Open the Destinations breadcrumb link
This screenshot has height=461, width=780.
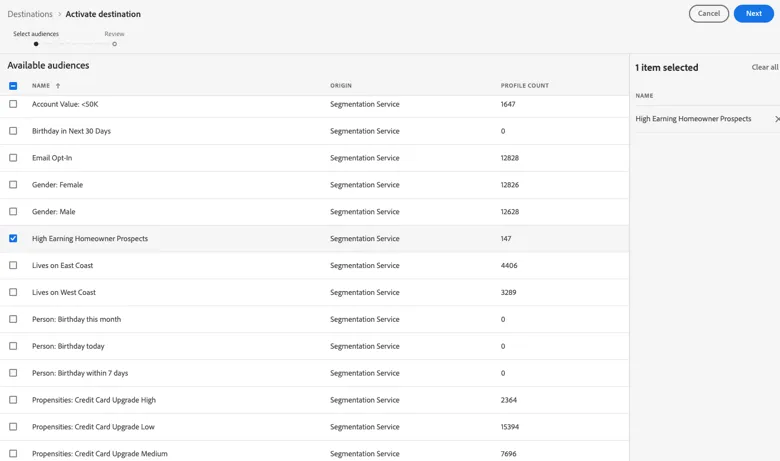pyautogui.click(x=30, y=14)
